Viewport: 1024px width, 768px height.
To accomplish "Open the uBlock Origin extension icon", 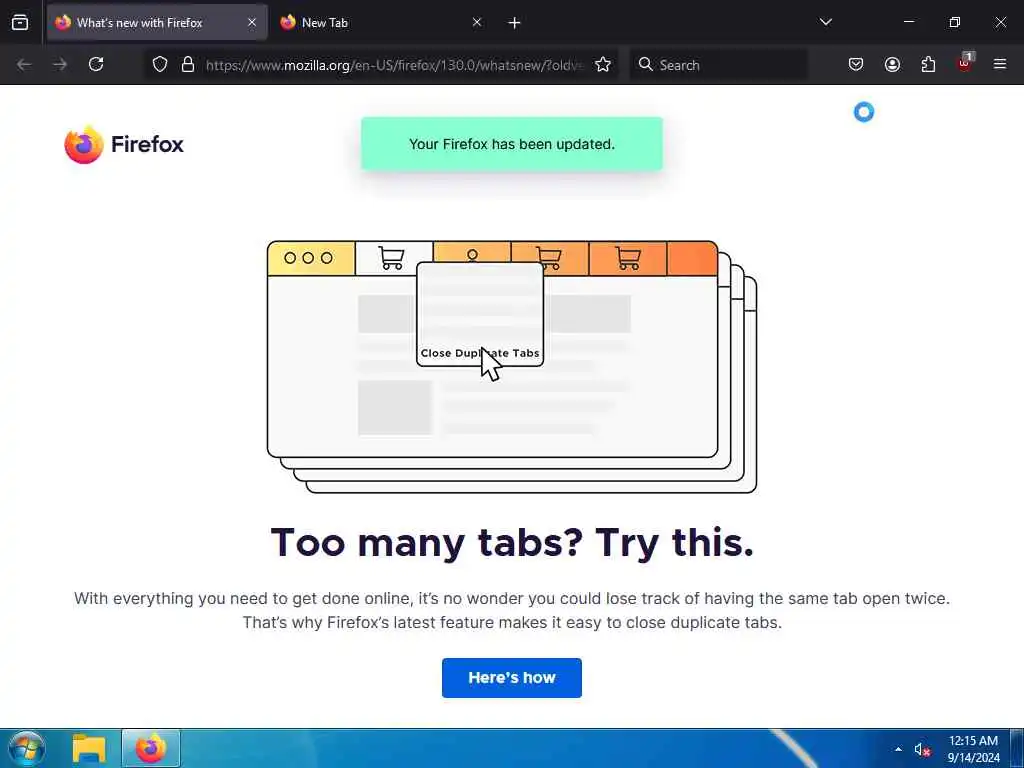I will [x=965, y=63].
